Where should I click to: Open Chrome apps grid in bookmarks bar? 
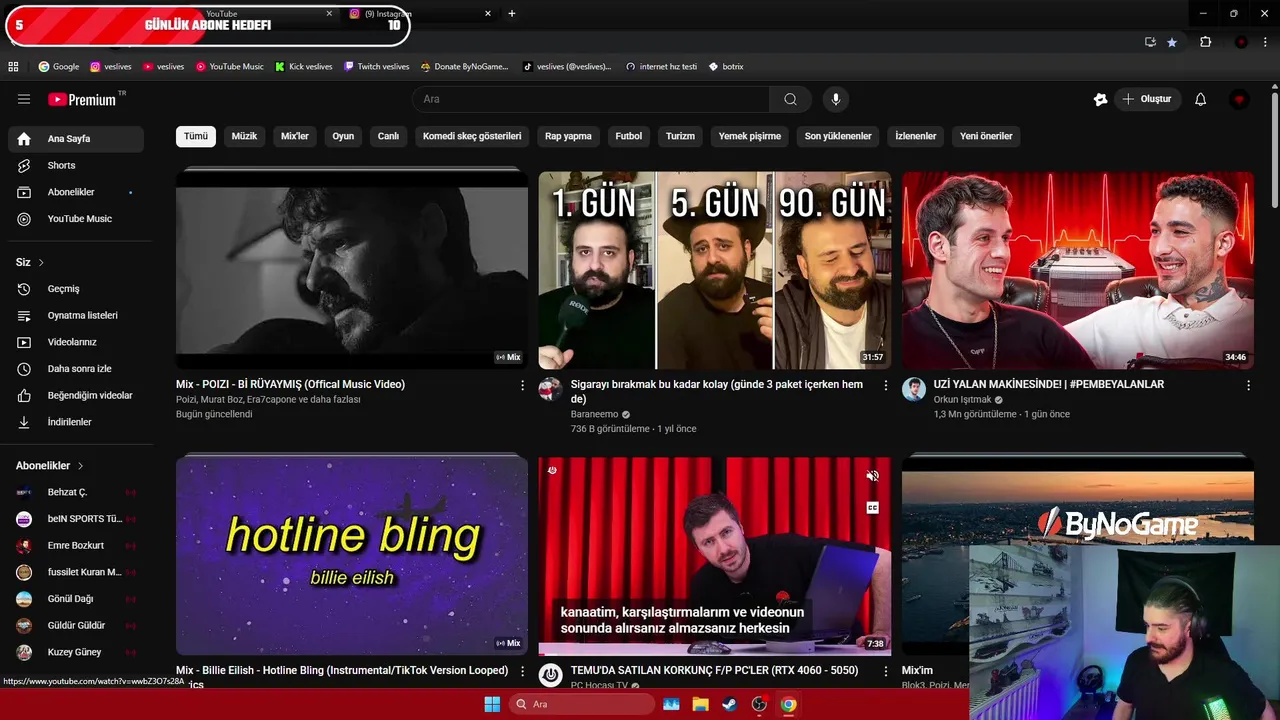click(x=13, y=67)
